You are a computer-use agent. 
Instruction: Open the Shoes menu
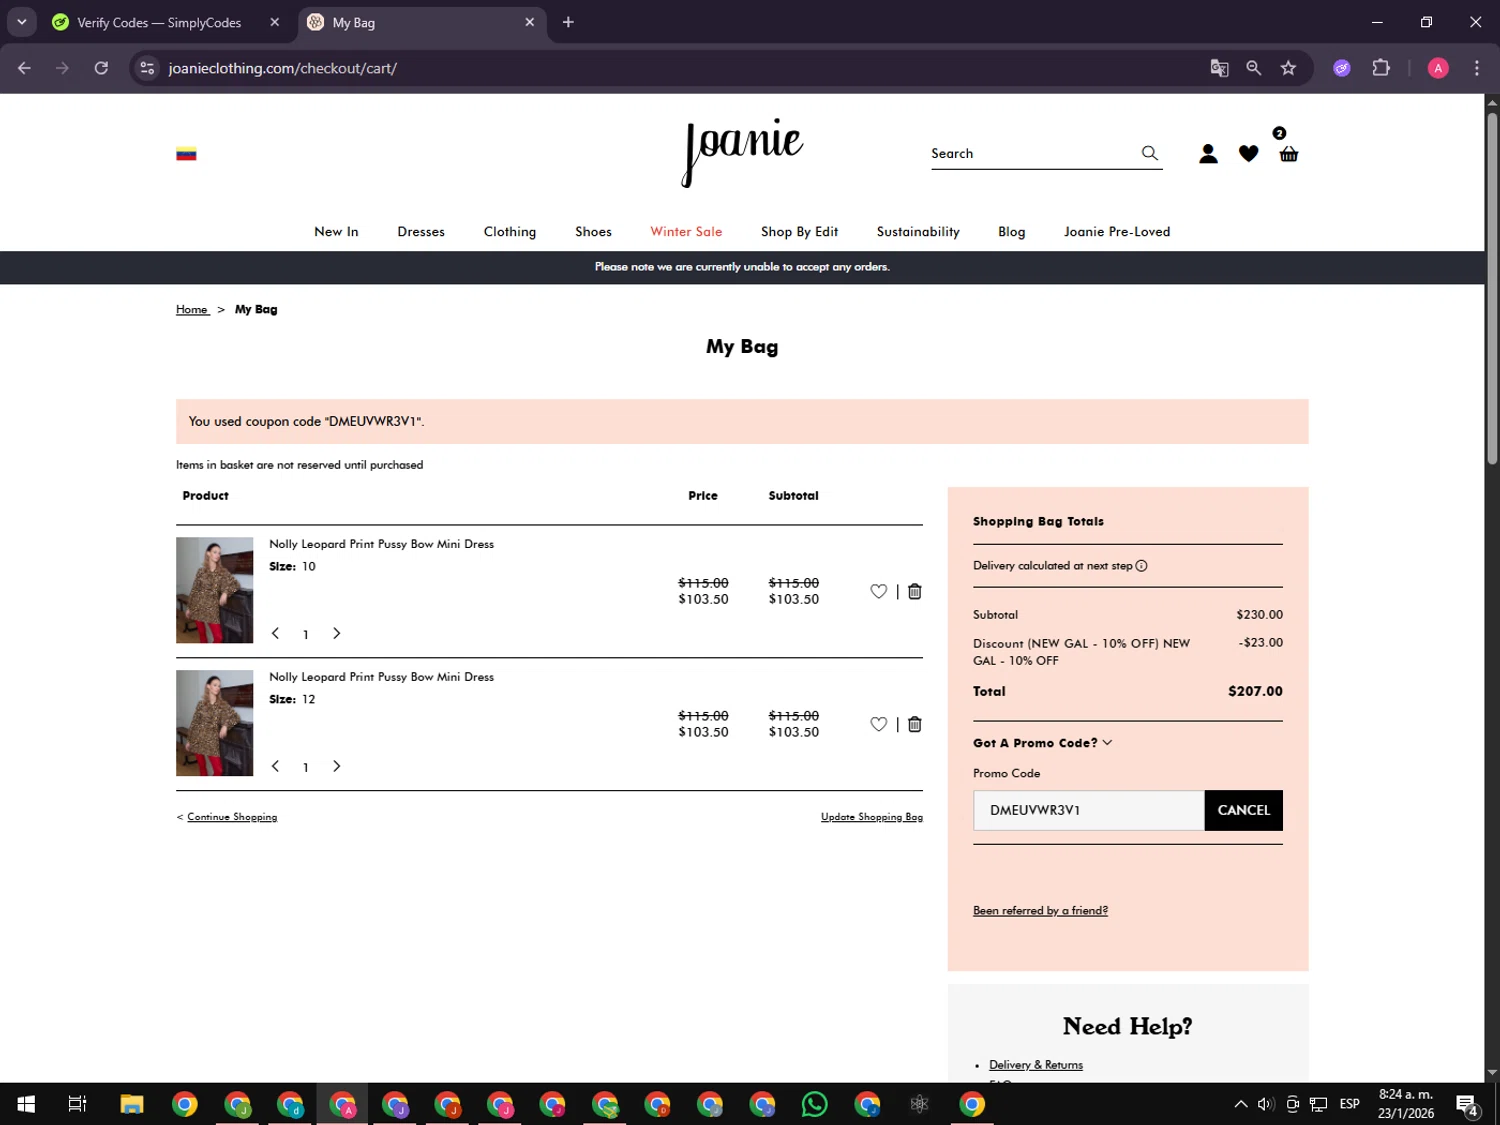pos(593,231)
